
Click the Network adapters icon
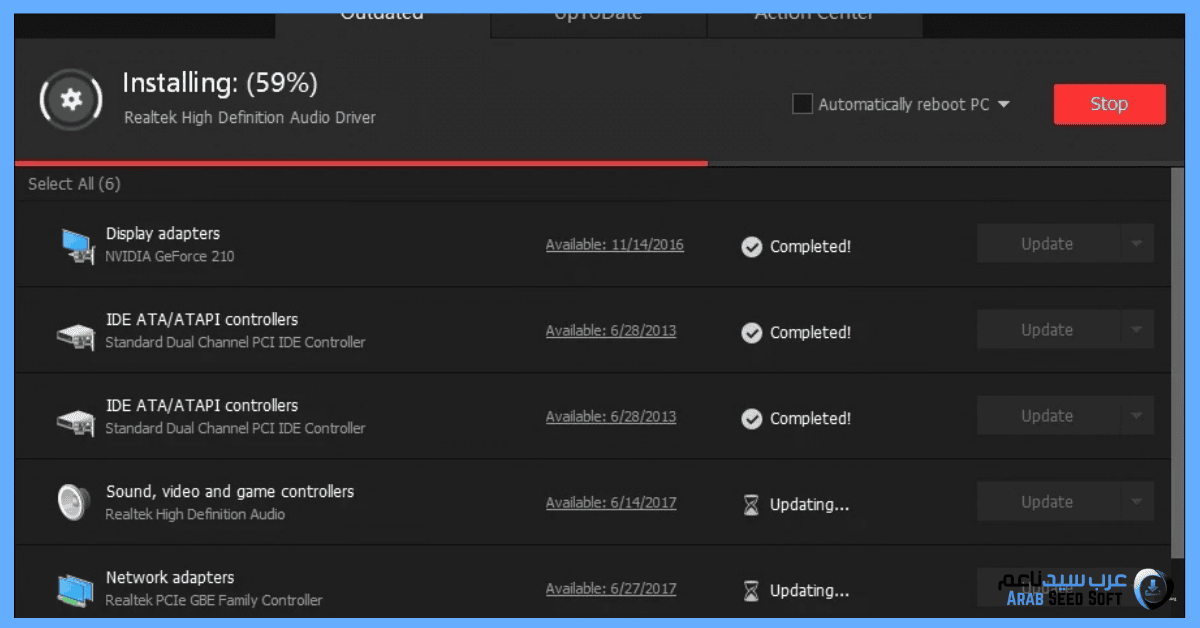pyautogui.click(x=74, y=588)
